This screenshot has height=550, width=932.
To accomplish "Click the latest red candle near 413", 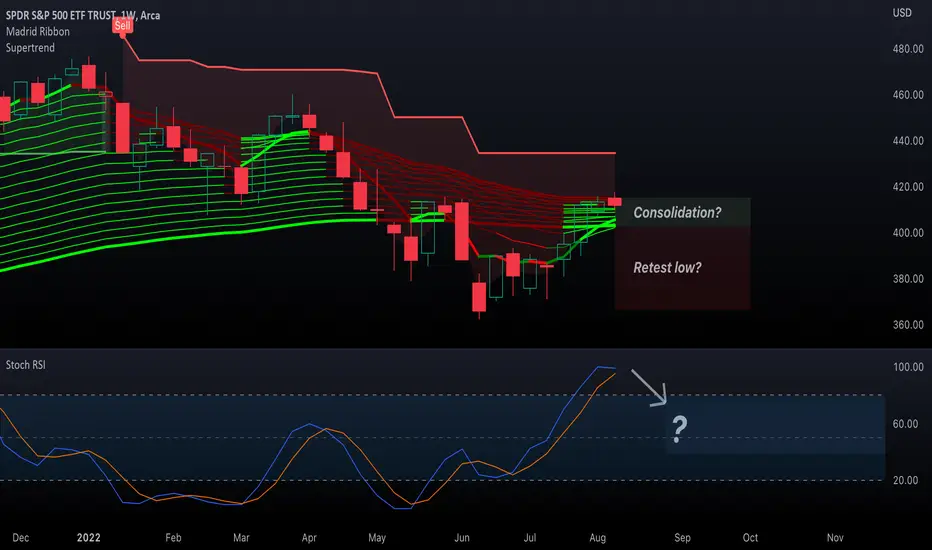I will click(615, 202).
